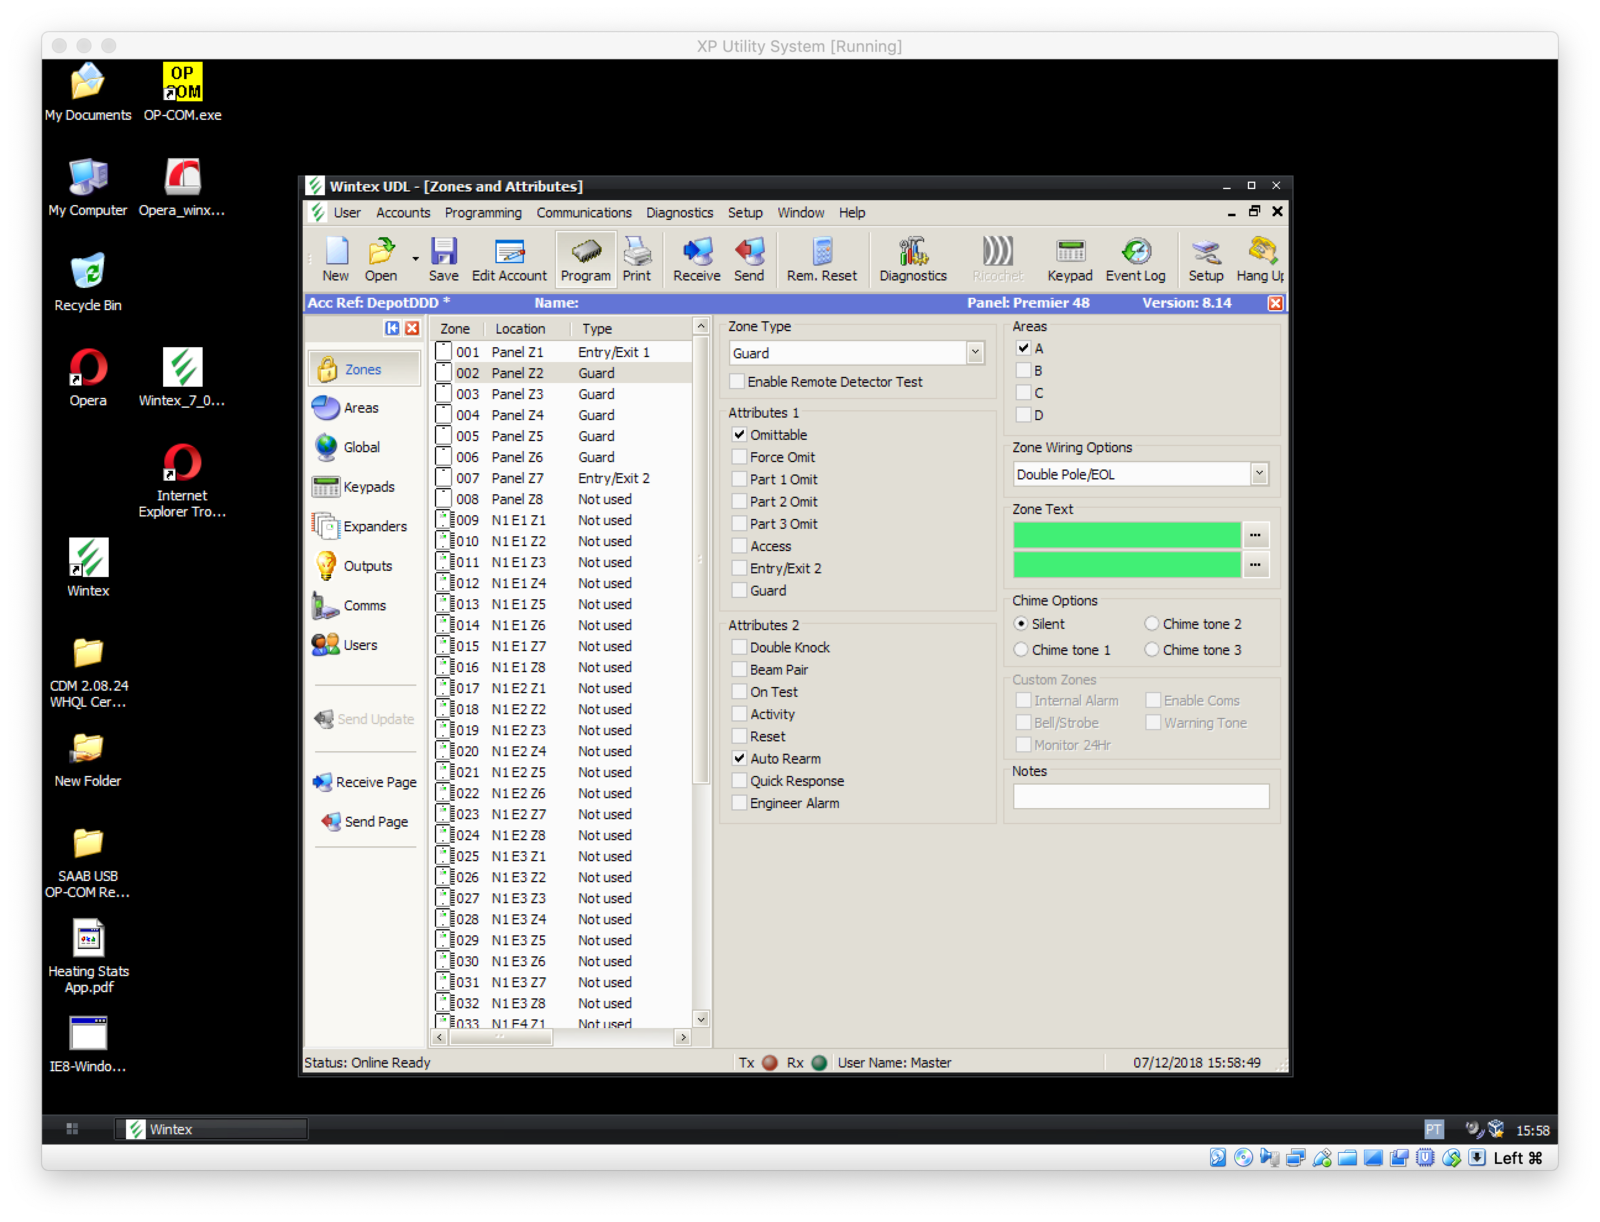
Task: Open the Keypad toolbar icon
Action: 1070,259
